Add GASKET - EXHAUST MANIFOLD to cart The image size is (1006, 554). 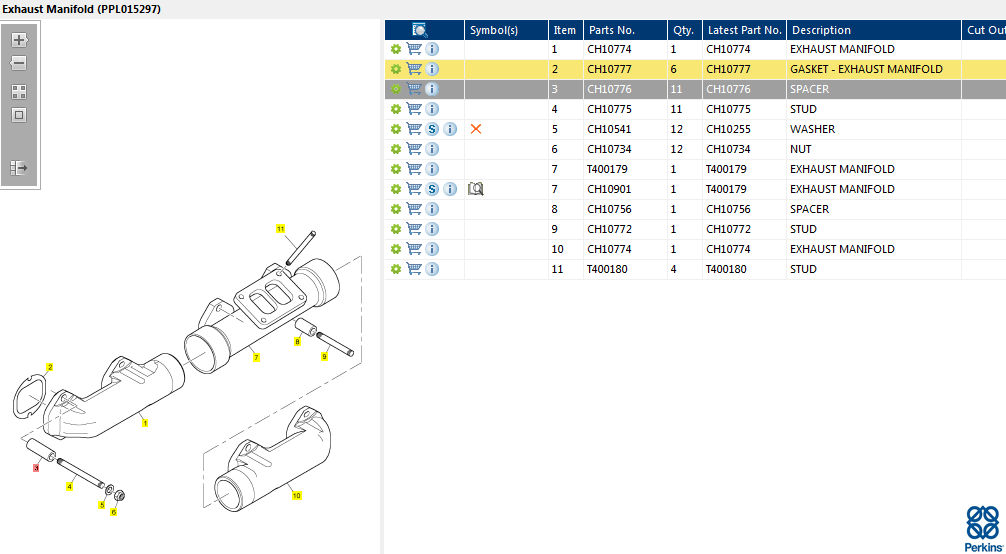[x=414, y=69]
